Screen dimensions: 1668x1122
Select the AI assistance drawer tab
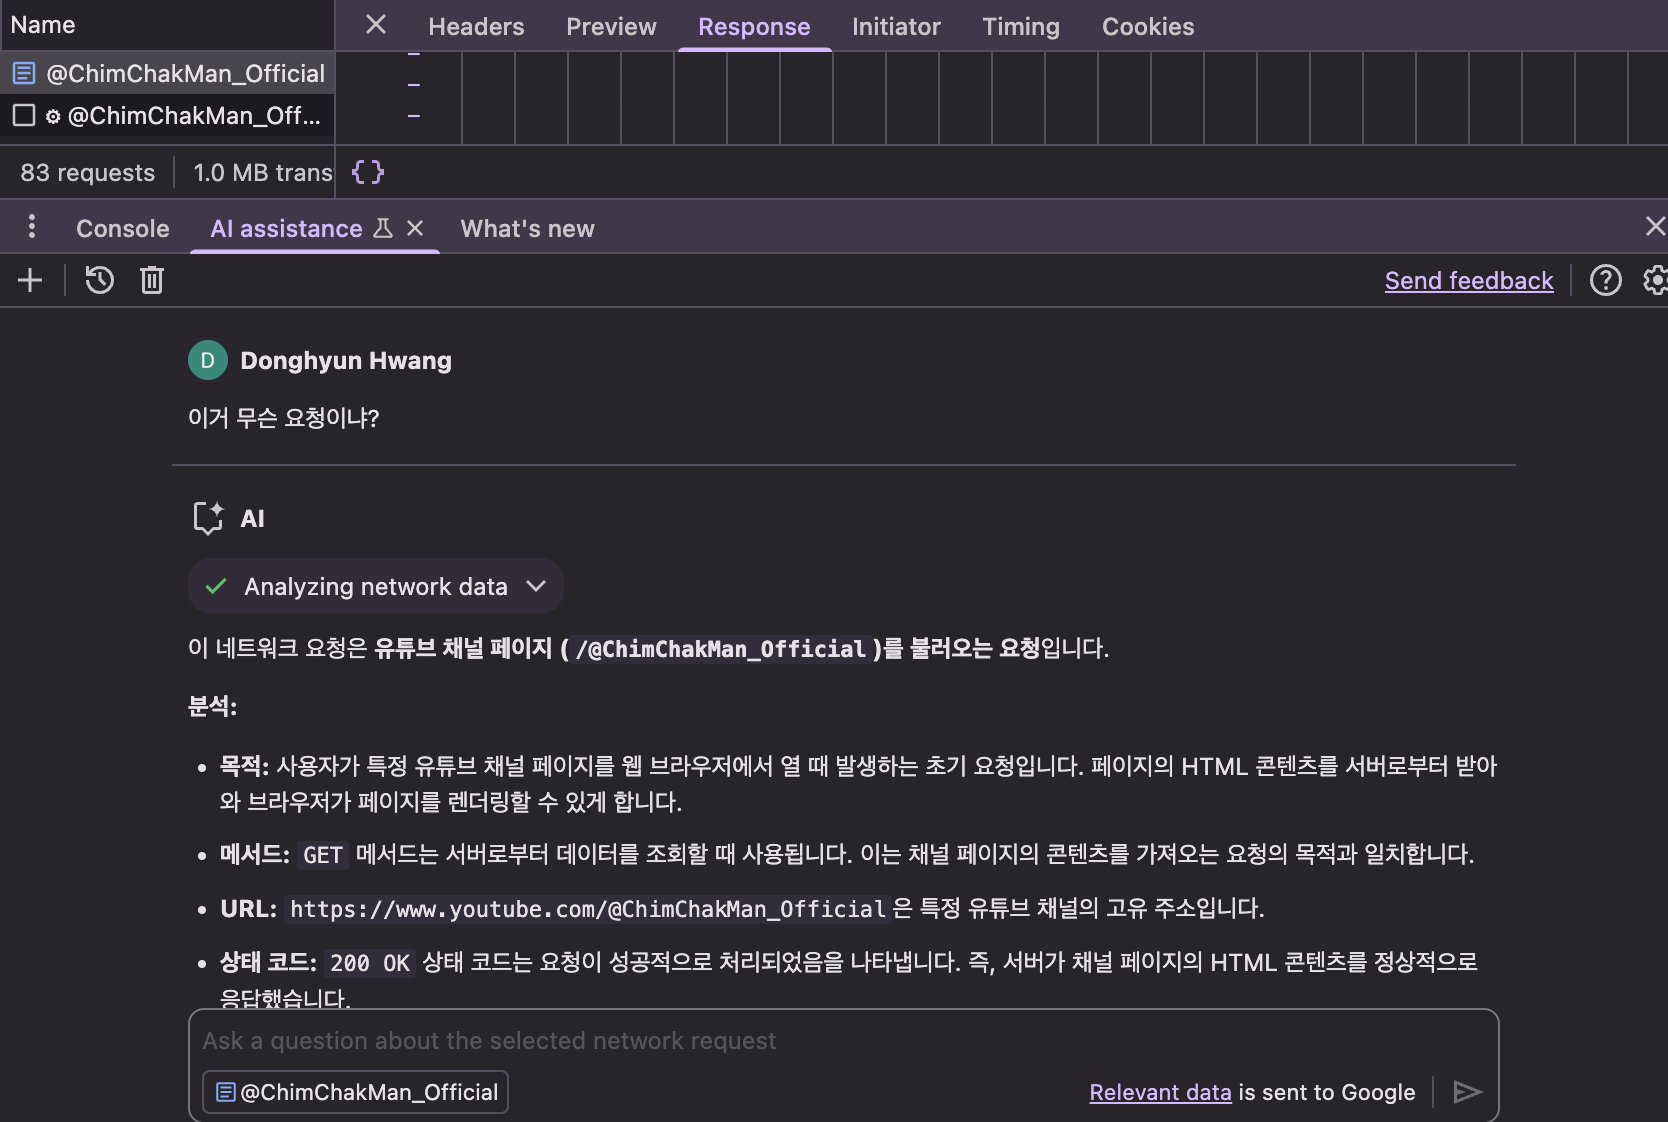[286, 229]
